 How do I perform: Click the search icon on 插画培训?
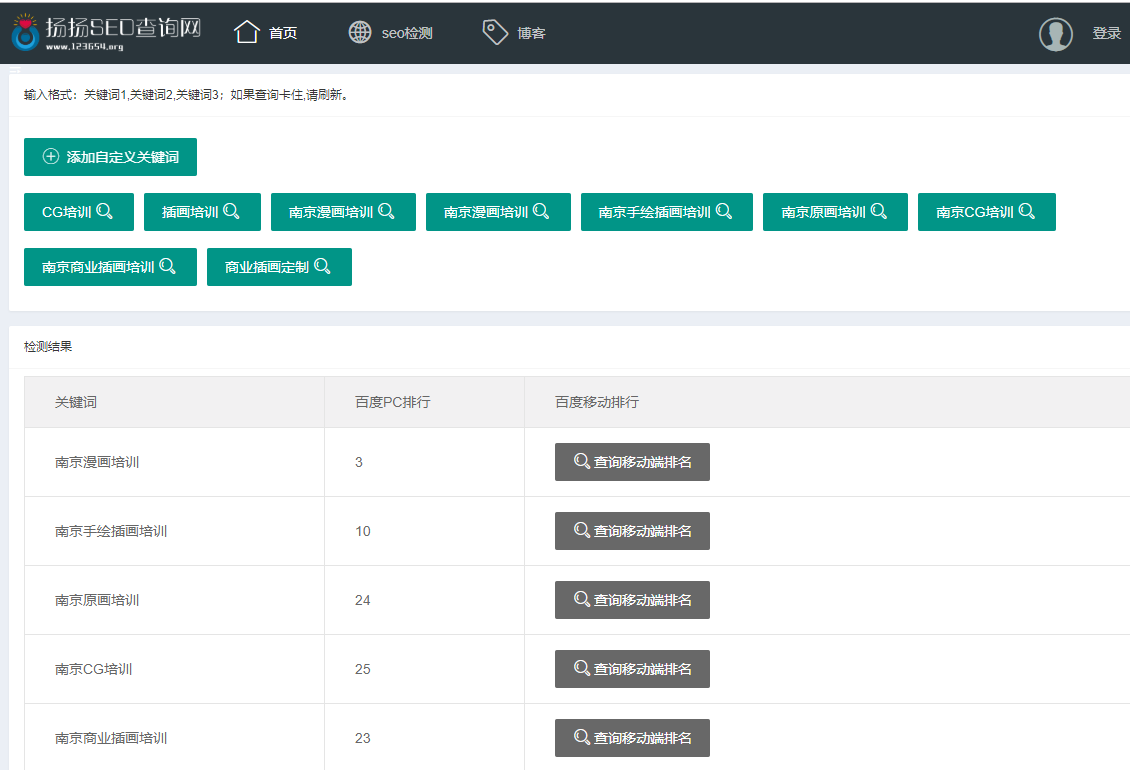(x=231, y=211)
